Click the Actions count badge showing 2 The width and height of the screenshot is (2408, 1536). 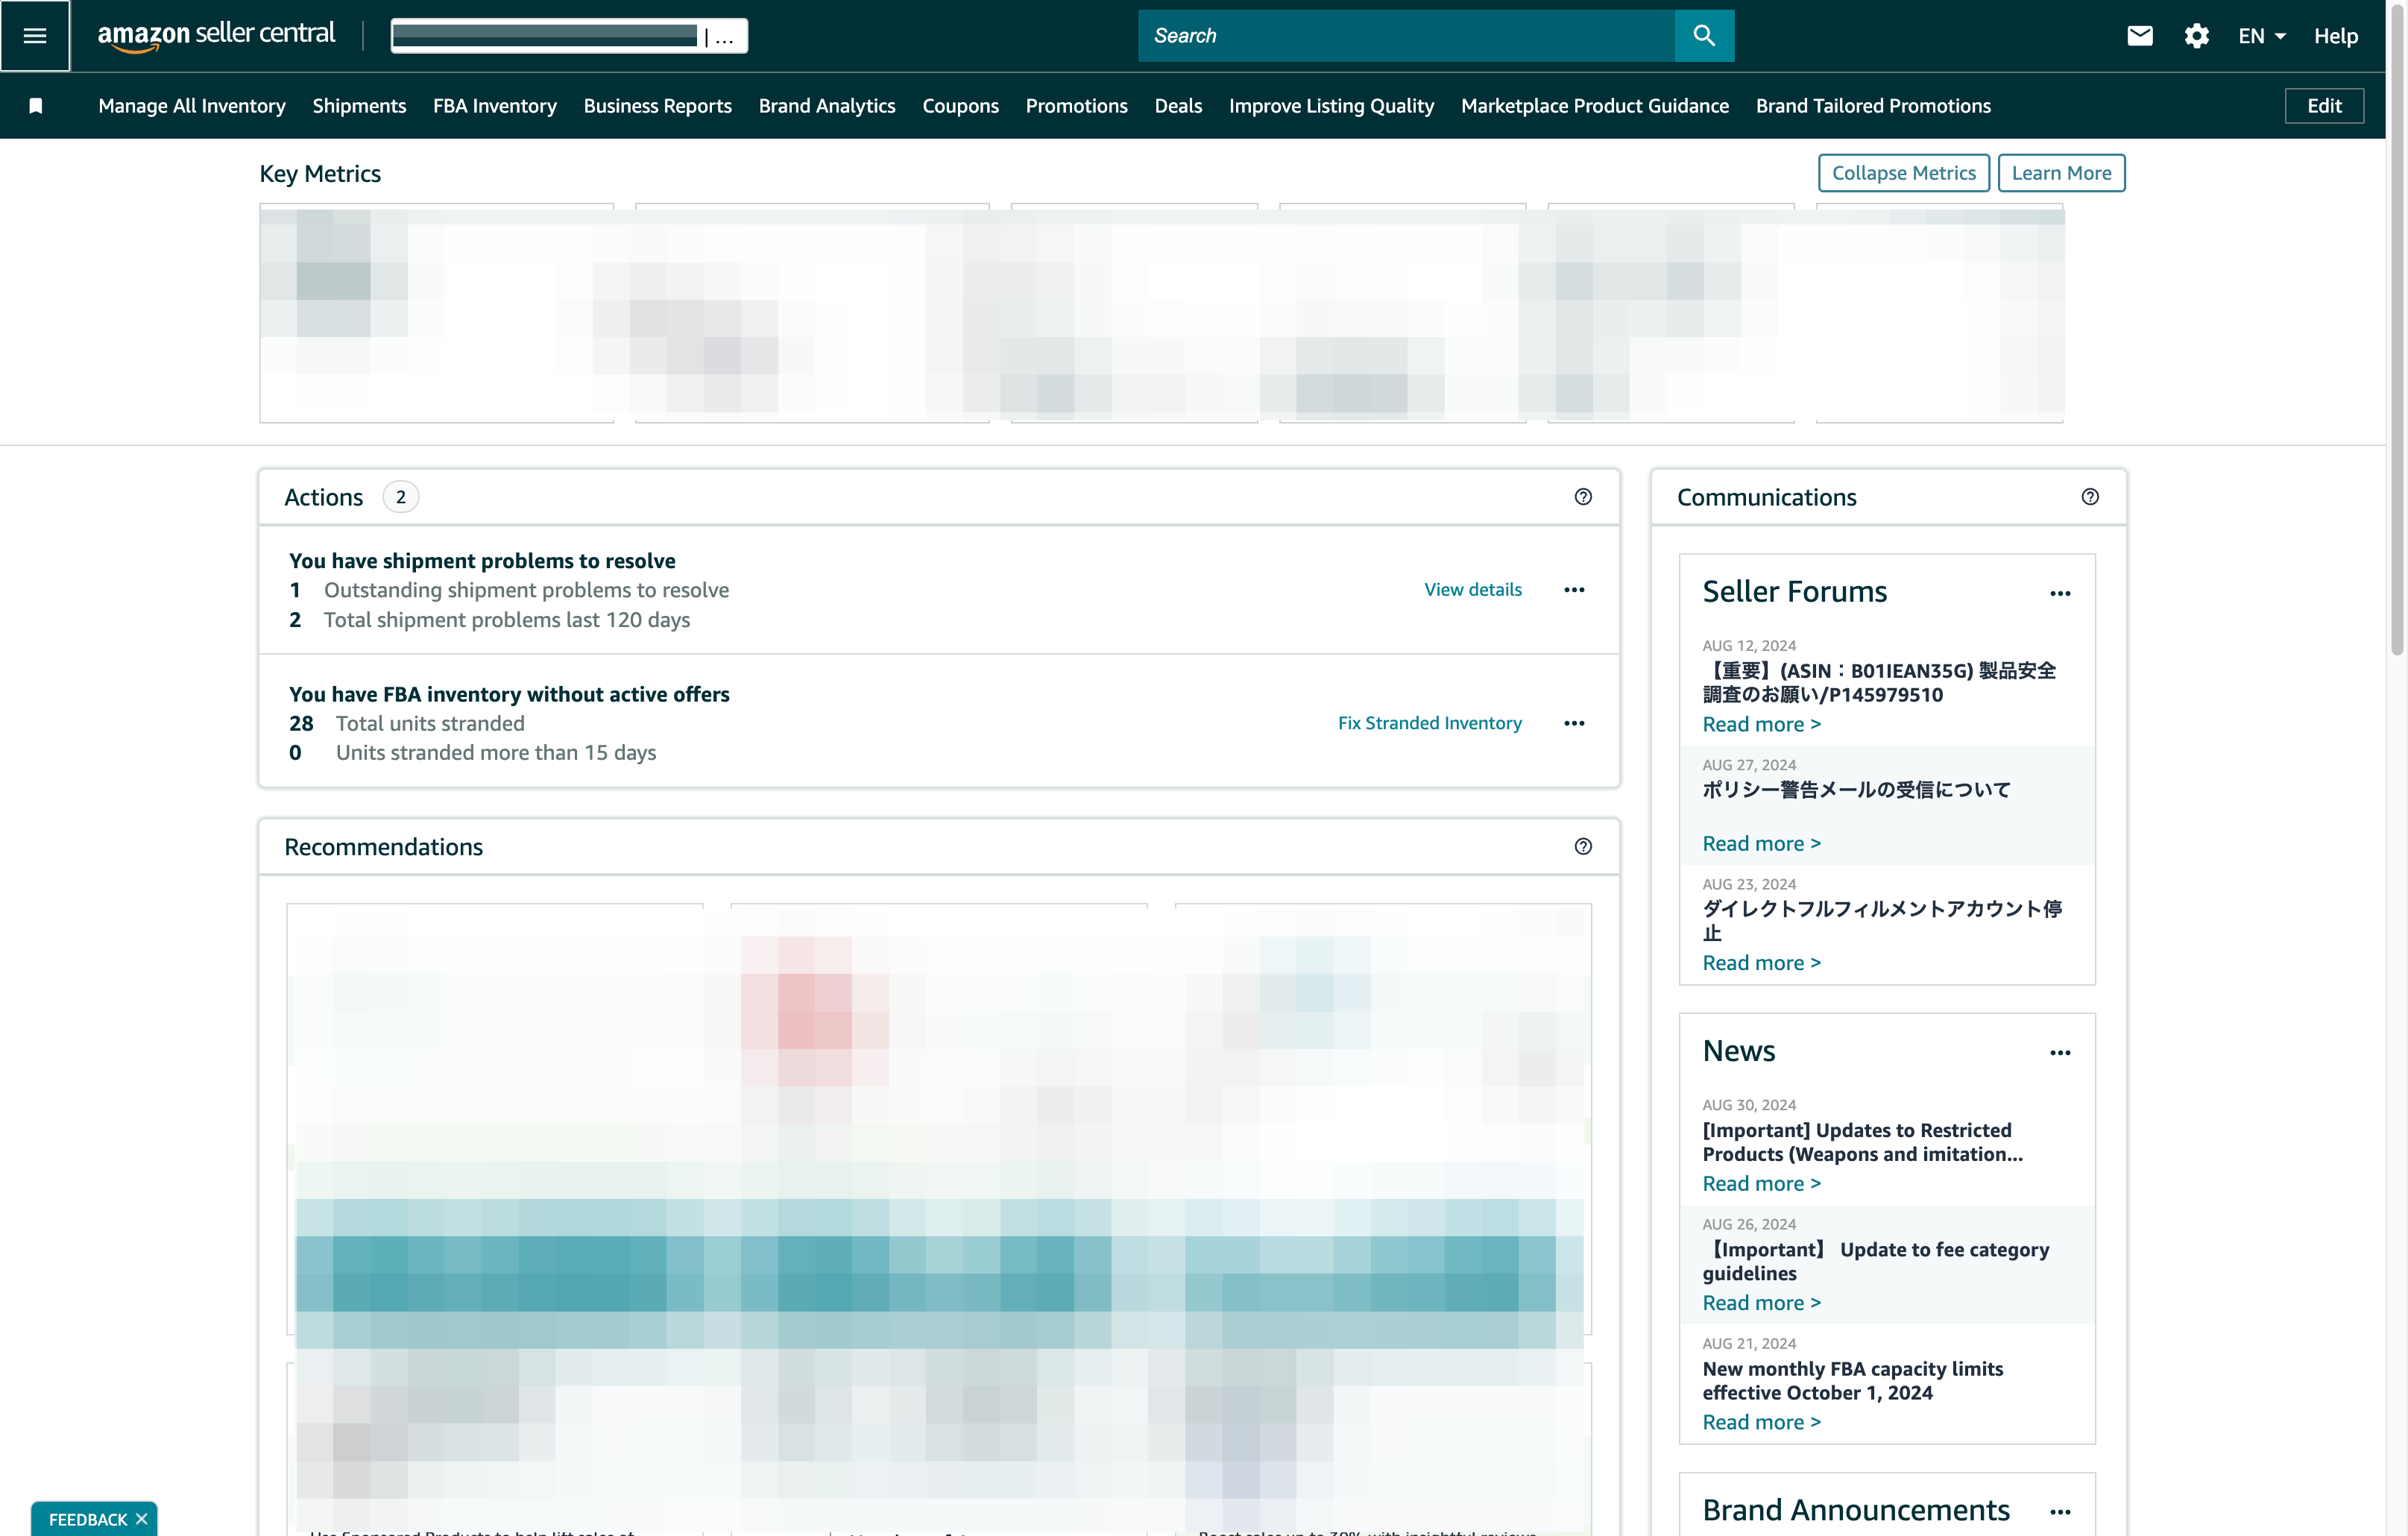pos(401,497)
